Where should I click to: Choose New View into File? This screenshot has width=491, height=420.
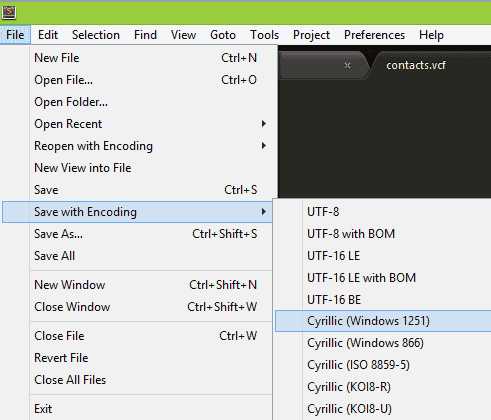coord(151,168)
